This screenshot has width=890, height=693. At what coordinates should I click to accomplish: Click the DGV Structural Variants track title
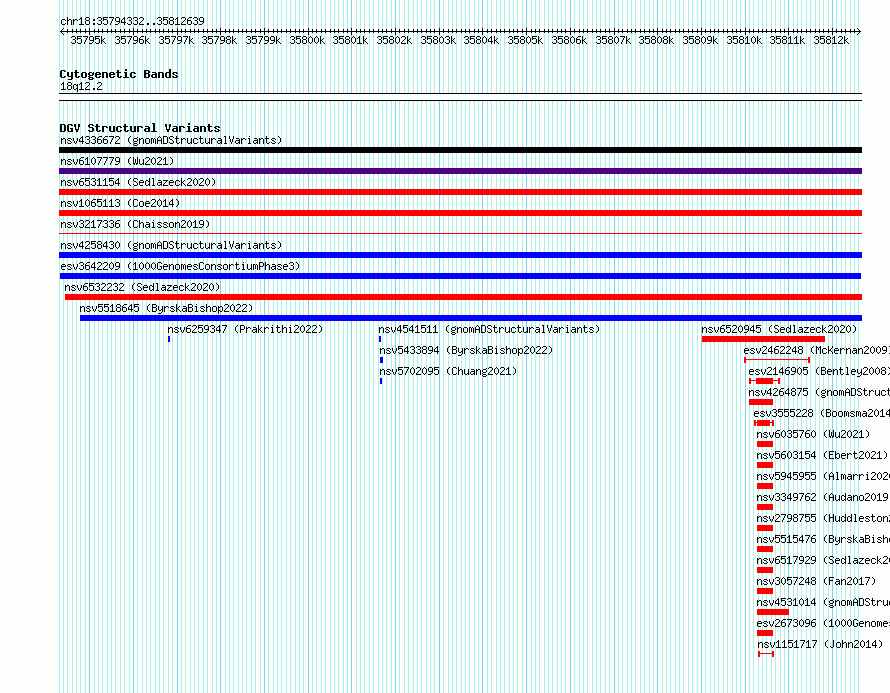click(x=140, y=128)
